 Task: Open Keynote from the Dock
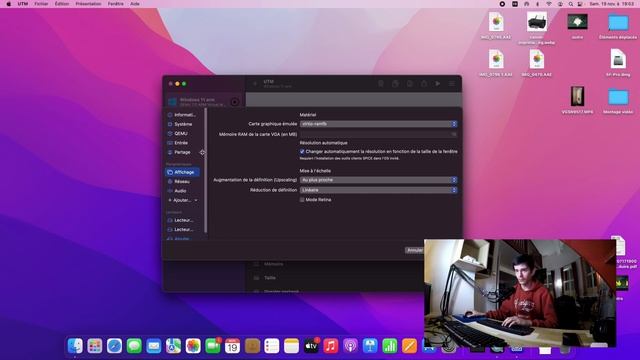click(x=370, y=346)
